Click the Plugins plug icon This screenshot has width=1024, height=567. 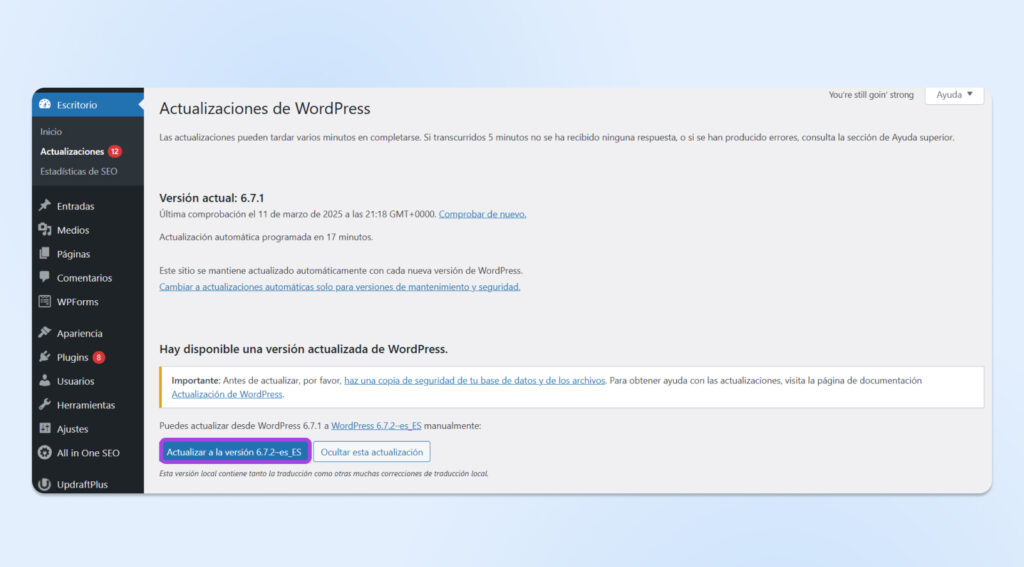click(44, 357)
